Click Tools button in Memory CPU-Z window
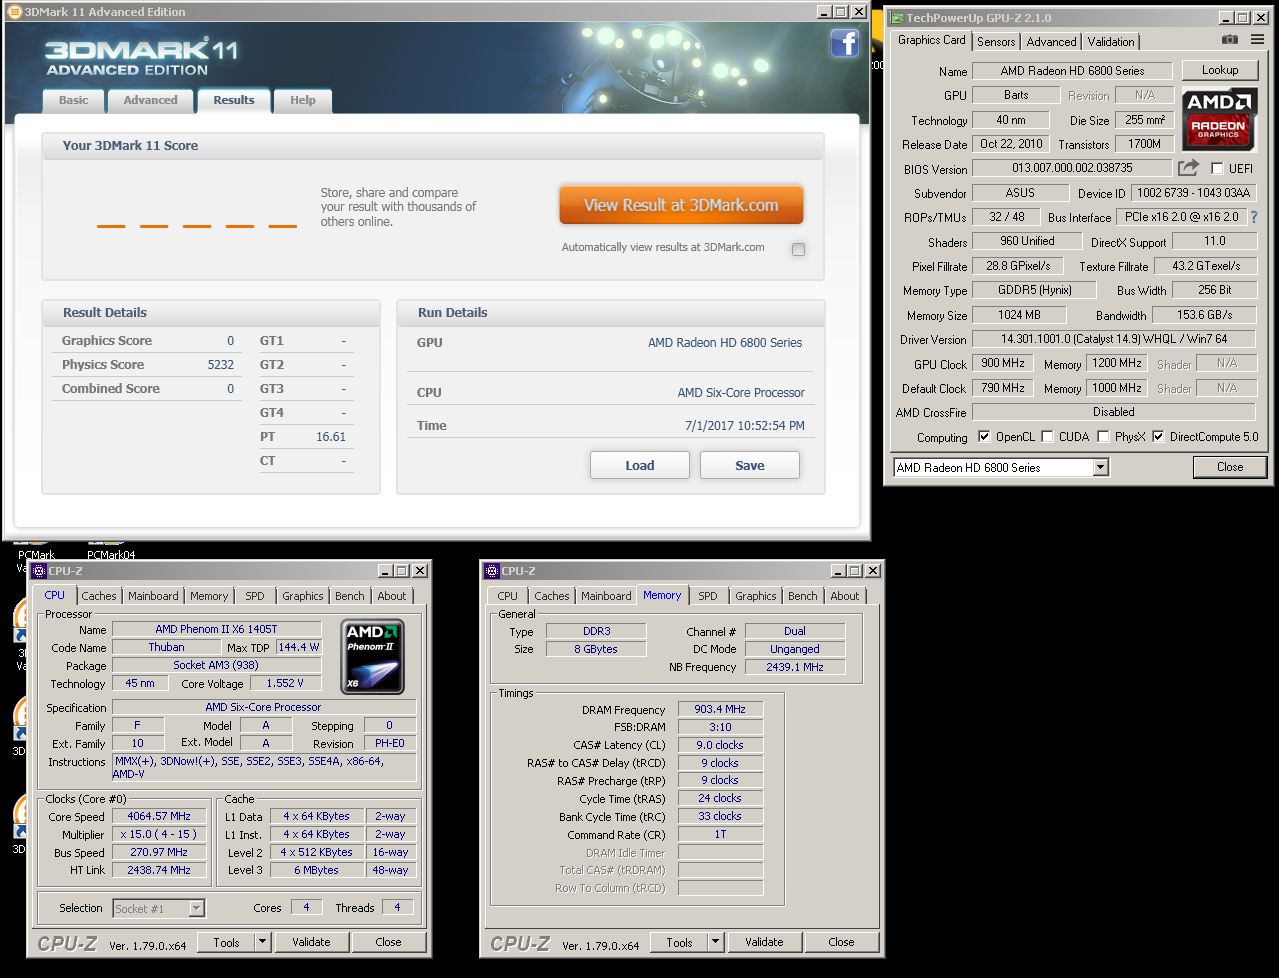 click(x=679, y=942)
